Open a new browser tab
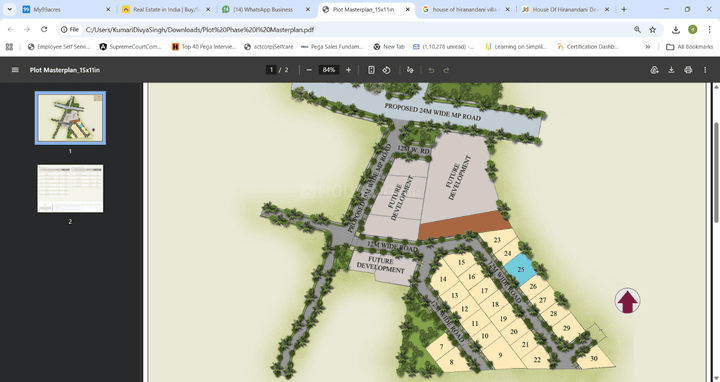 click(x=624, y=9)
